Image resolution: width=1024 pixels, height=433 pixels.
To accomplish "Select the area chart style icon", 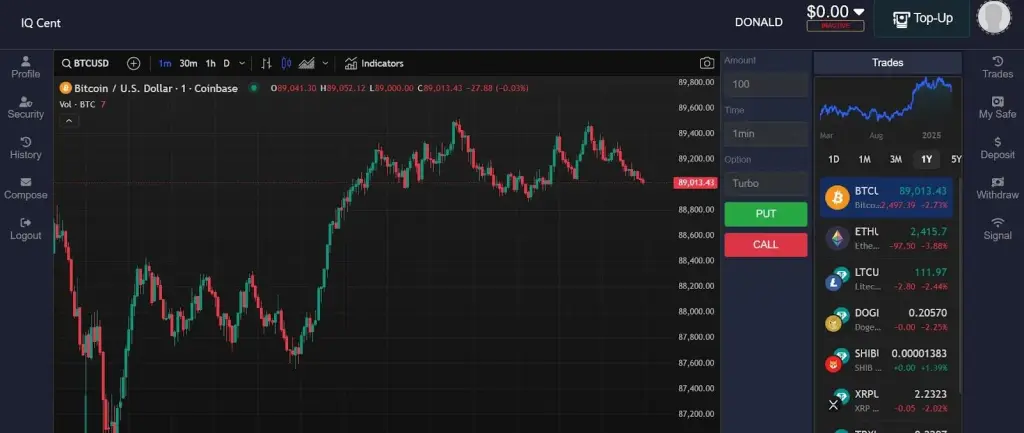I will (307, 63).
